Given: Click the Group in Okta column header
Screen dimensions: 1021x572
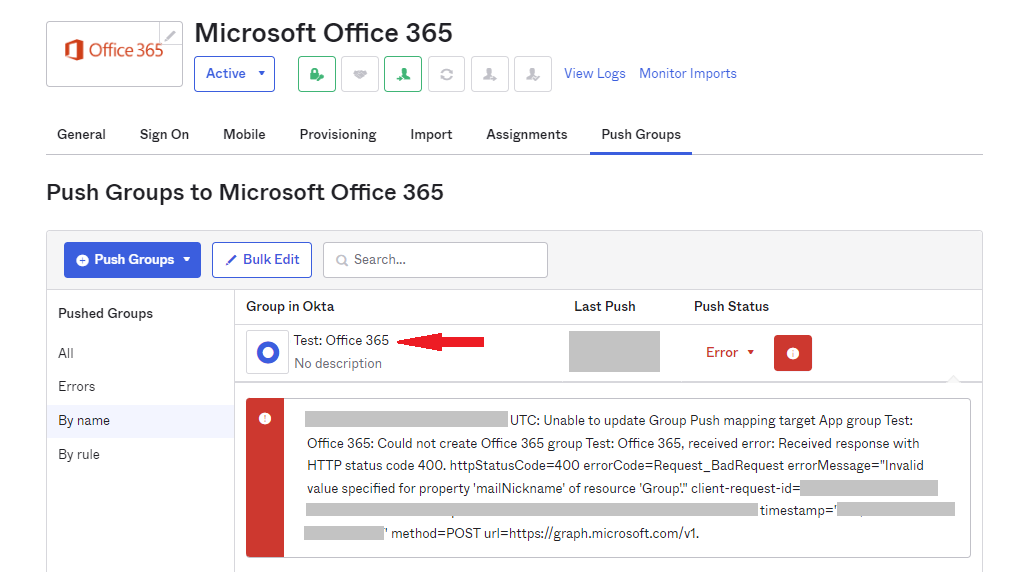Looking at the screenshot, I should [x=290, y=306].
